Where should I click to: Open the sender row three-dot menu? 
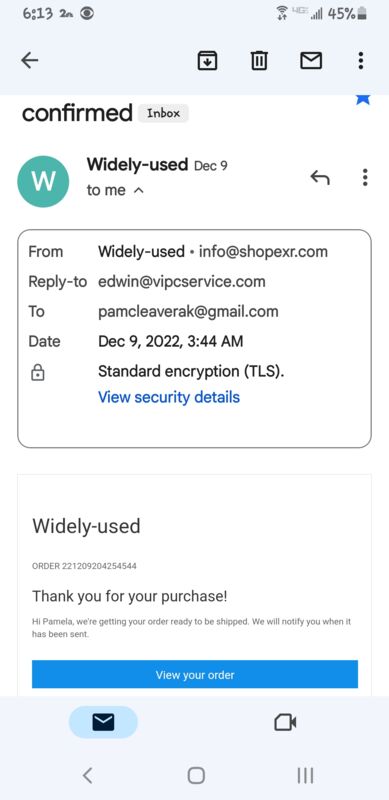[364, 177]
